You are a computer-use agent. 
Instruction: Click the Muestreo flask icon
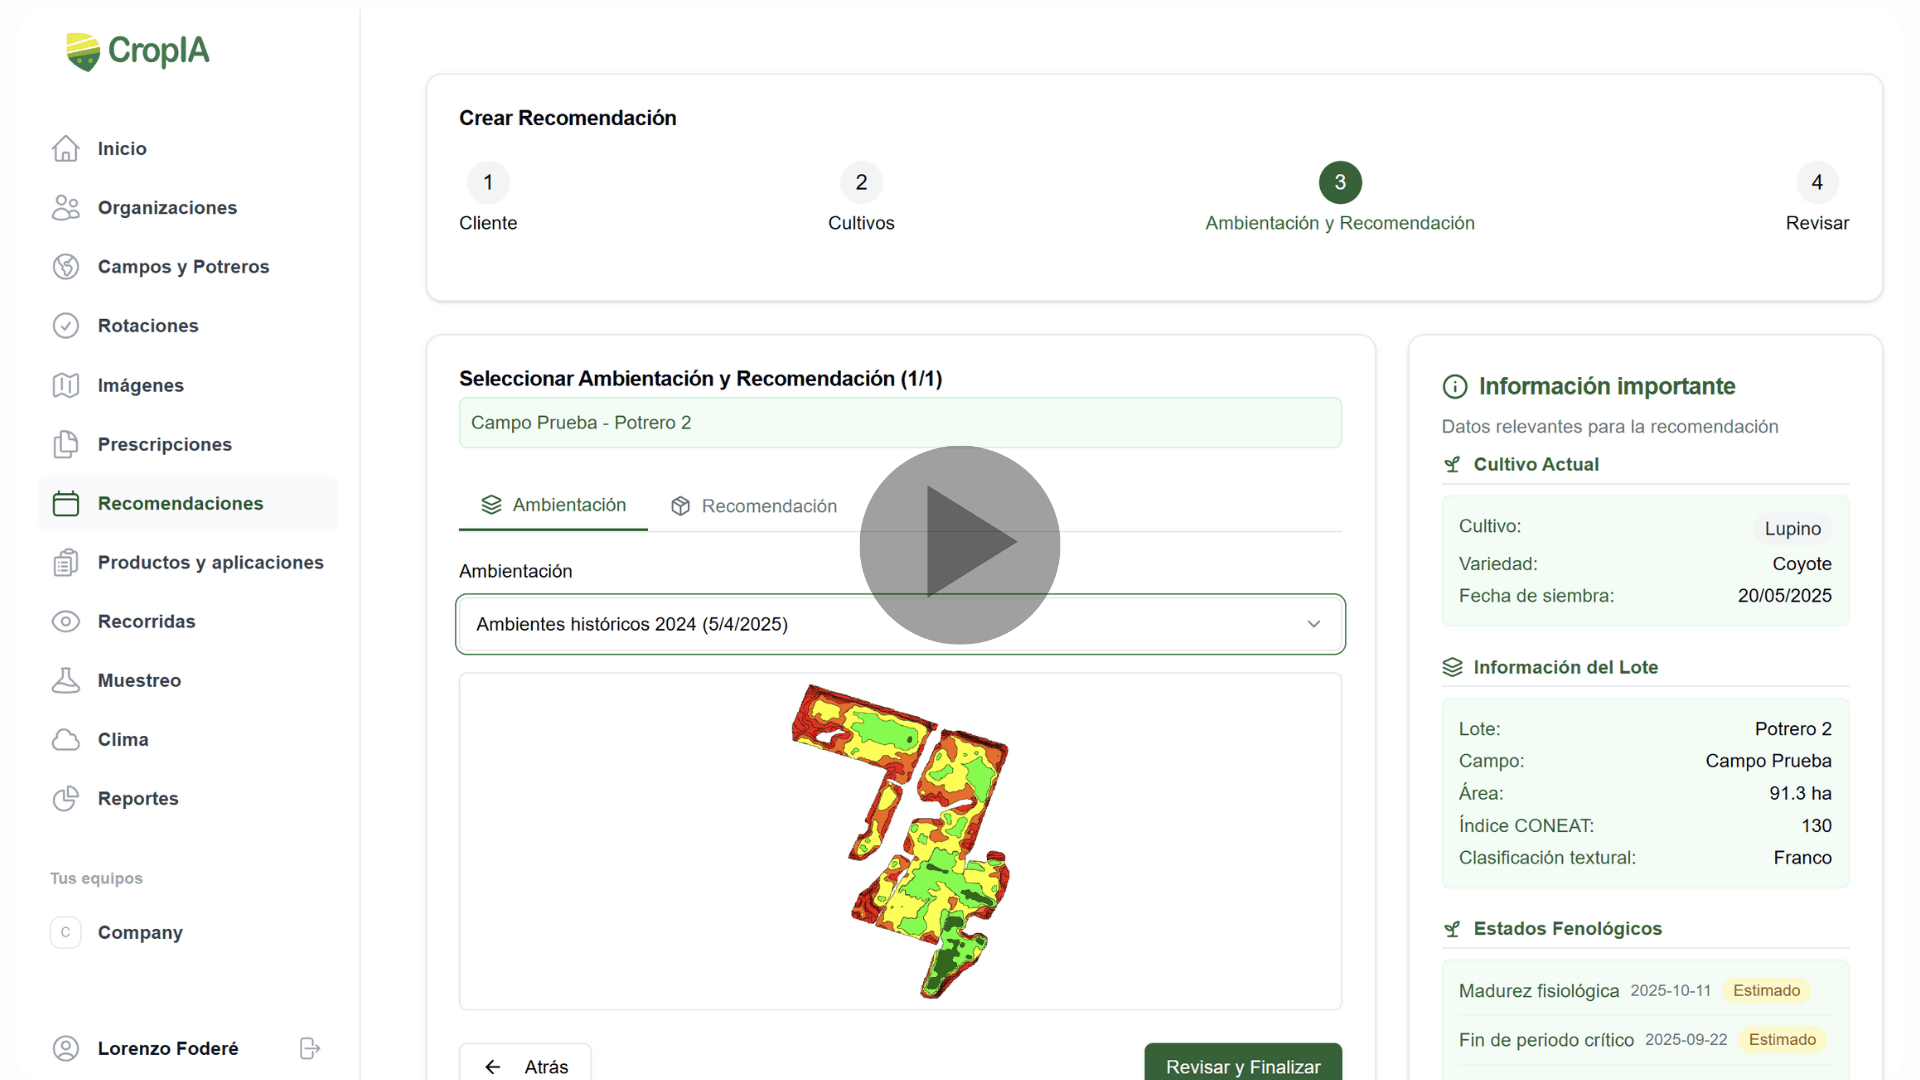click(66, 680)
